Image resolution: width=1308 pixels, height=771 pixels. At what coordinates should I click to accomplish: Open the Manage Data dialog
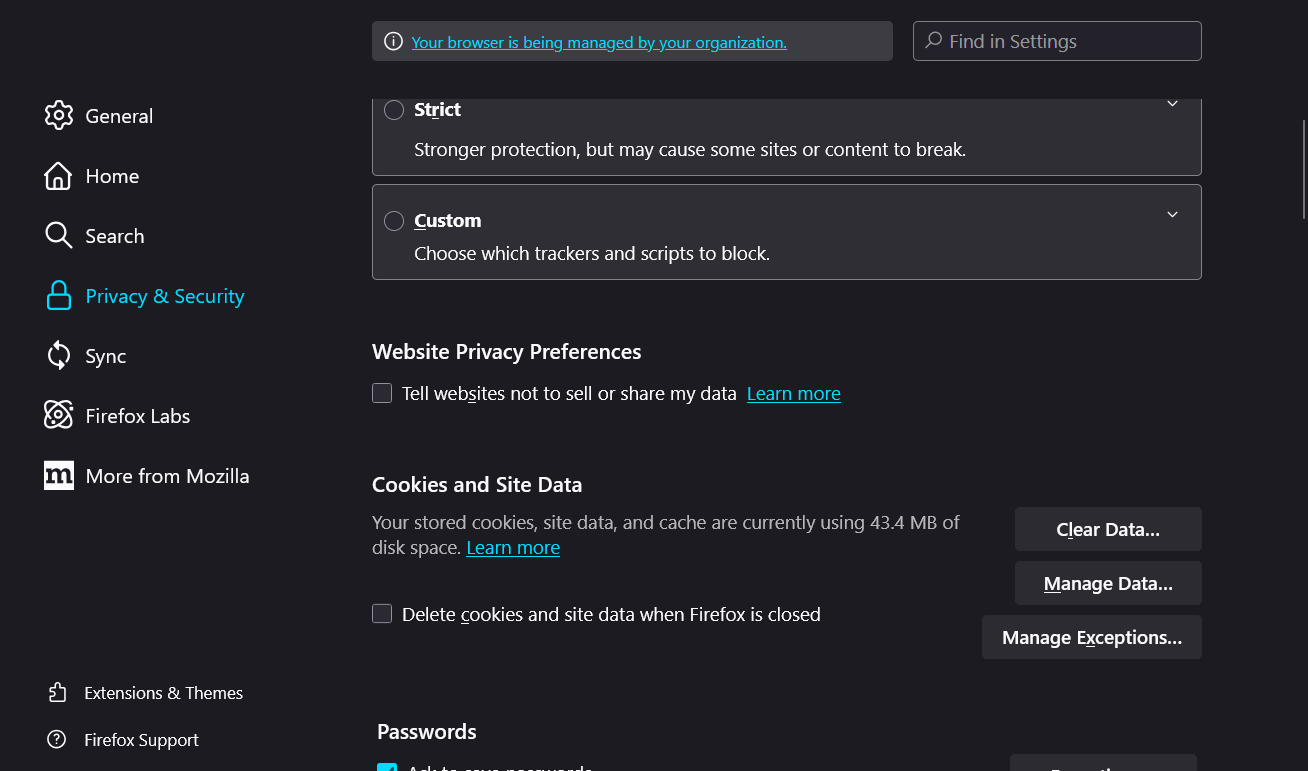click(1108, 583)
